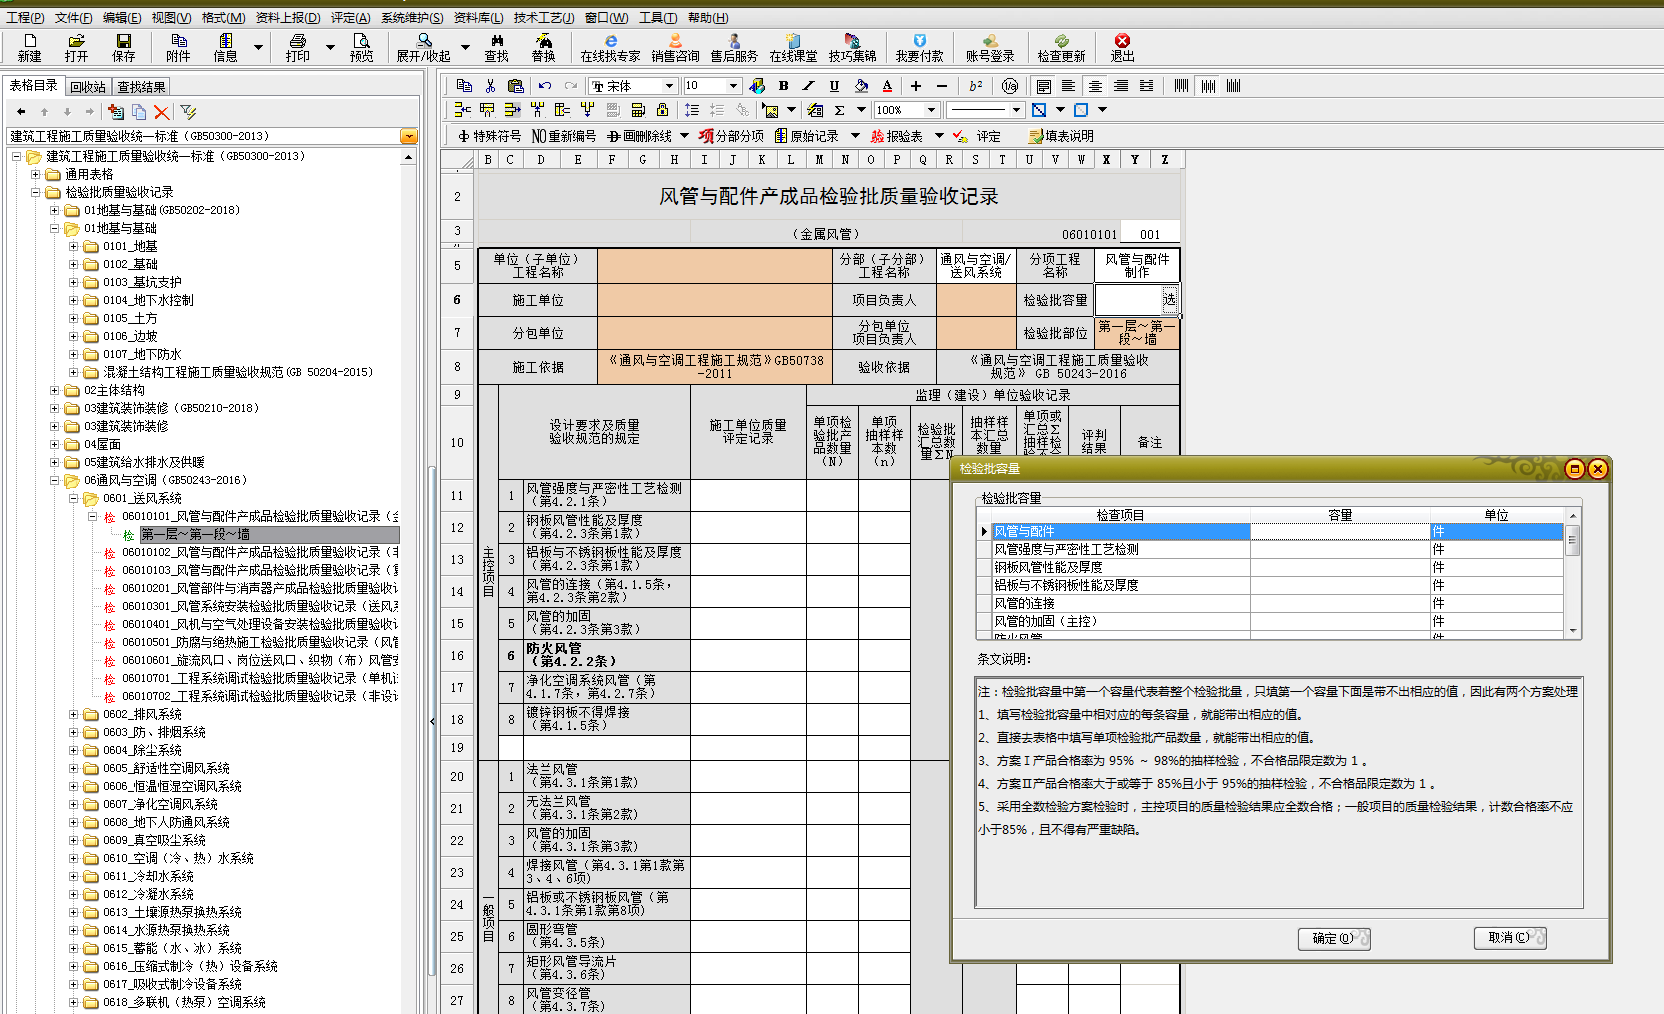This screenshot has height=1014, width=1664.
Task: Select tree item 06010102_风管与配件产成品检验批质量验收记录
Action: click(259, 552)
